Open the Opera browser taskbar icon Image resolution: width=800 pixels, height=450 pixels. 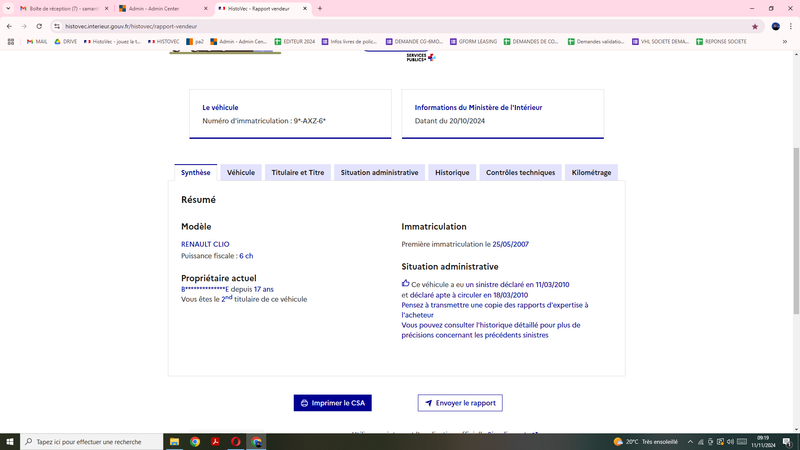(x=236, y=442)
